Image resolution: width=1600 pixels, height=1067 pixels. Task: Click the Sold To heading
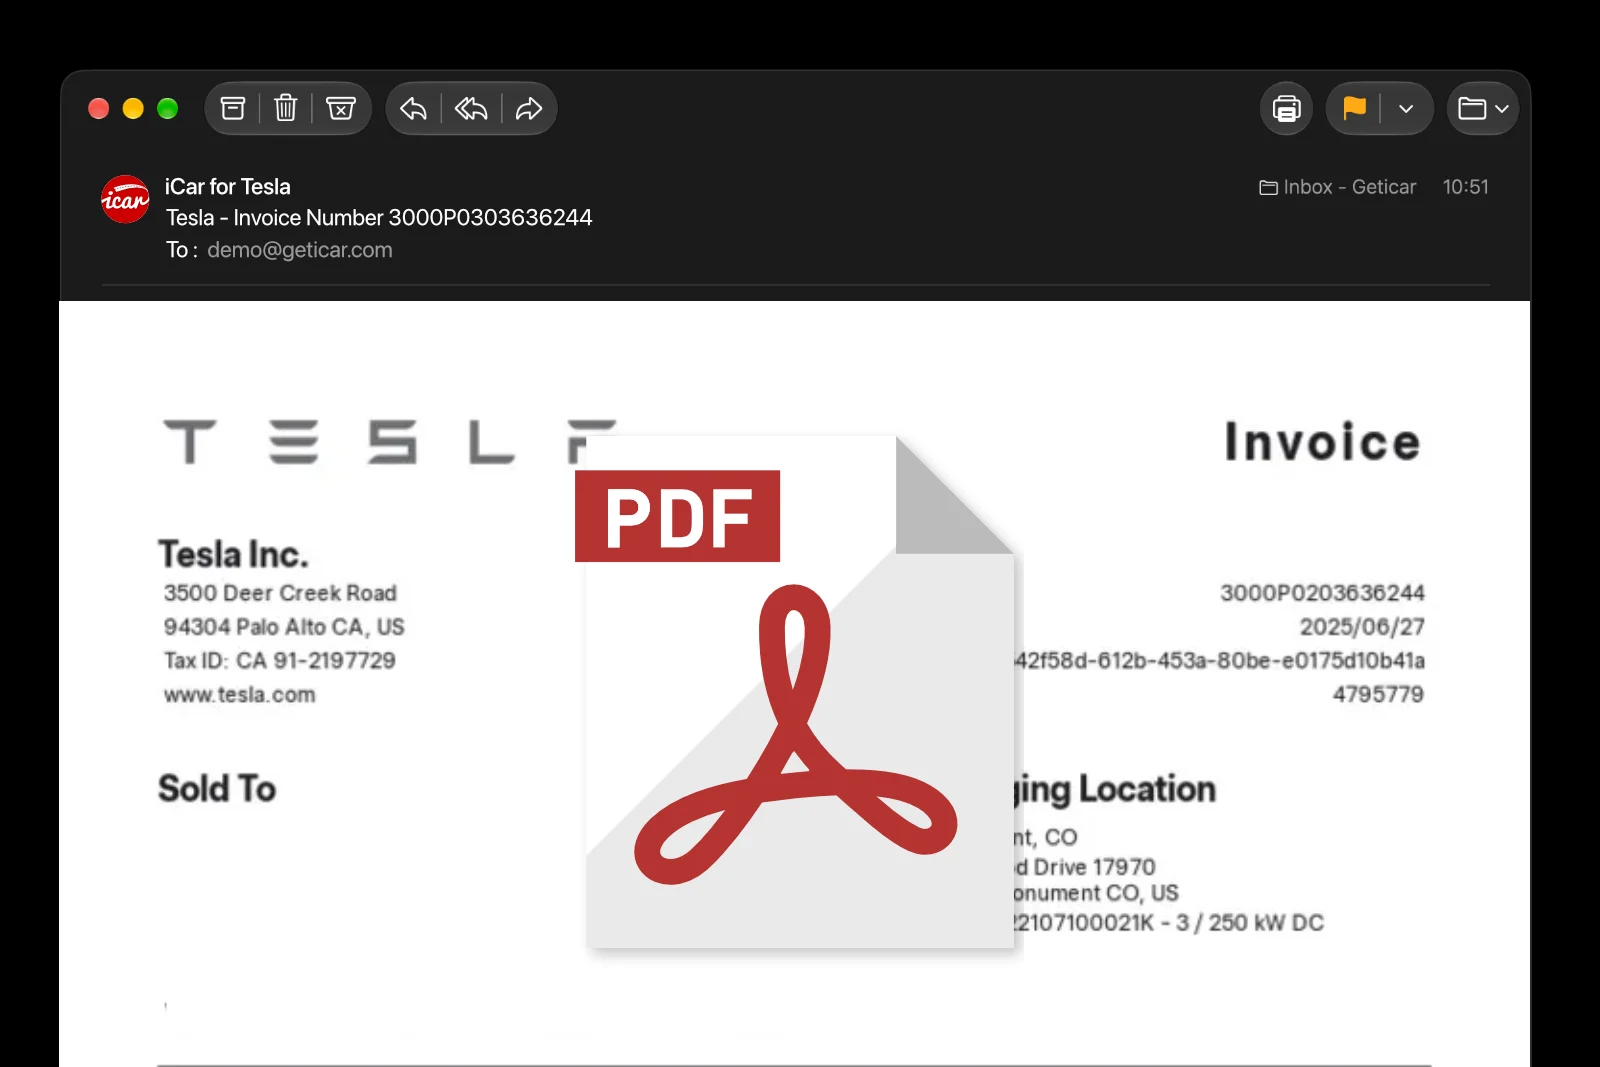coord(217,789)
